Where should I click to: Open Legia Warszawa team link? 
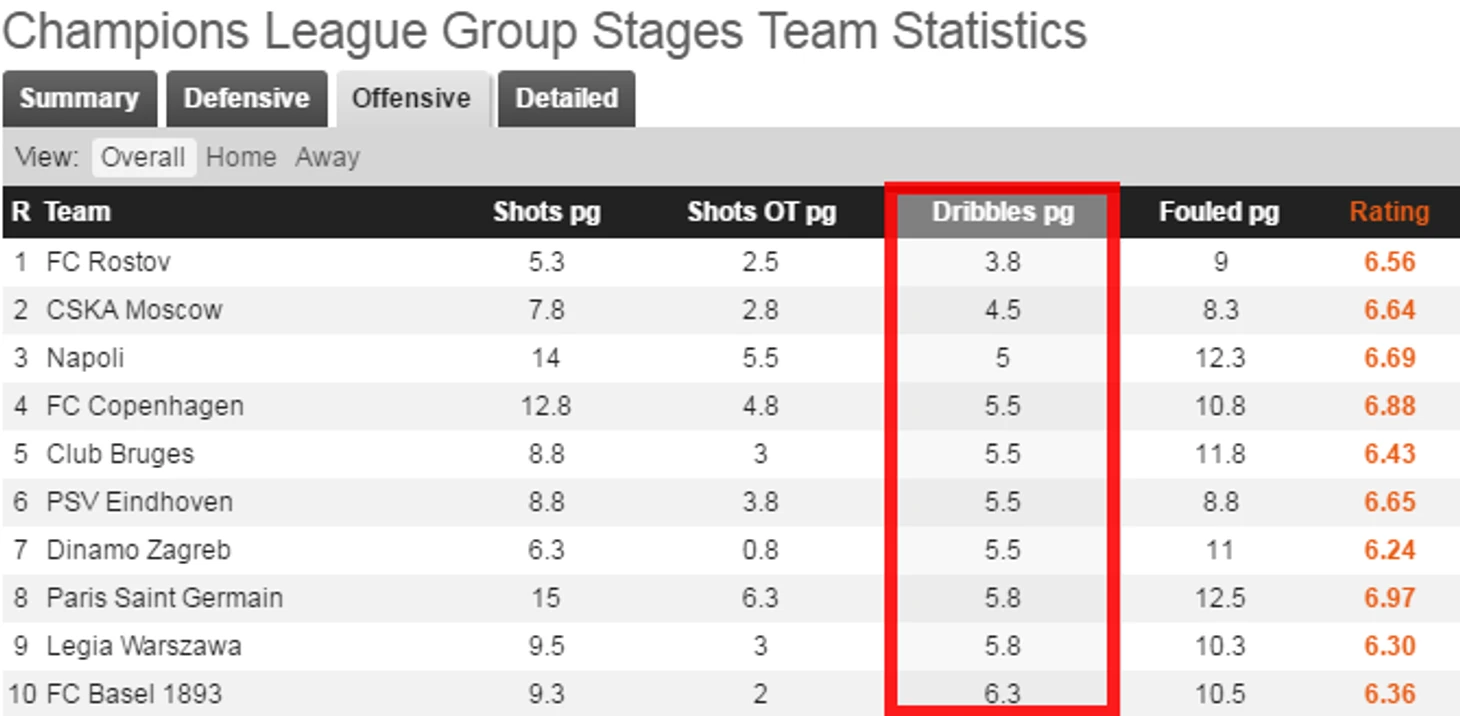143,646
